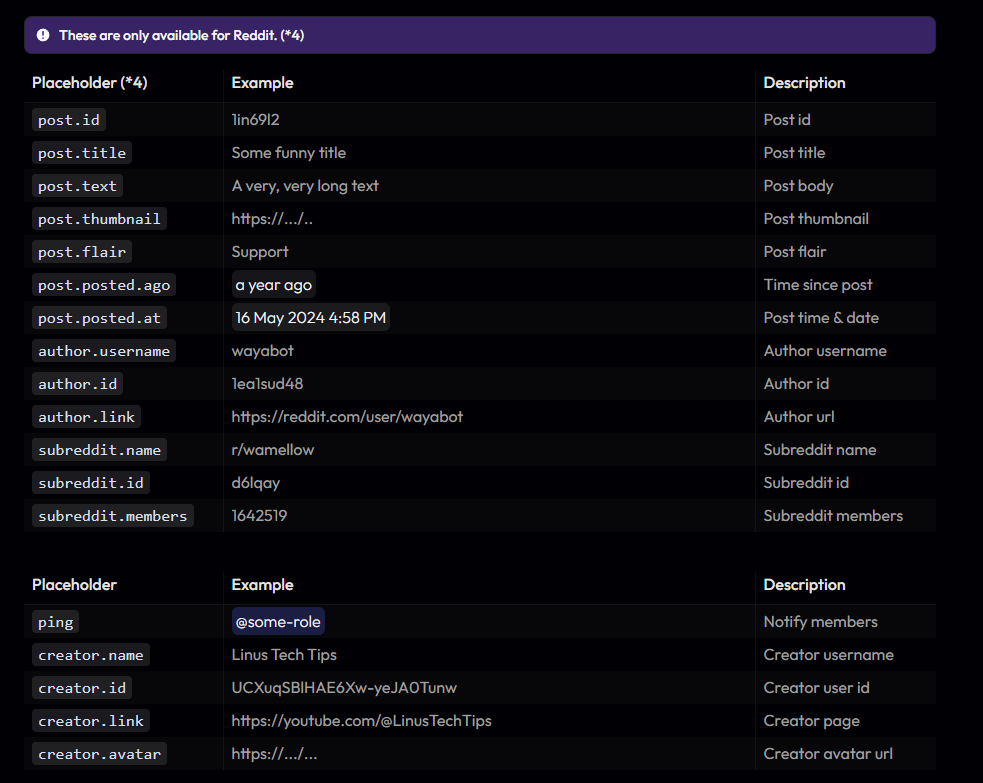
Task: Click the 'Linus Tech Tips' example
Action: click(x=284, y=655)
